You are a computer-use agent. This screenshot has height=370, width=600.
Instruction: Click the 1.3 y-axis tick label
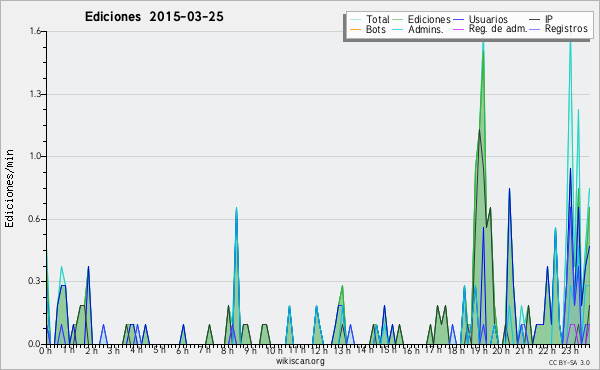click(x=35, y=94)
